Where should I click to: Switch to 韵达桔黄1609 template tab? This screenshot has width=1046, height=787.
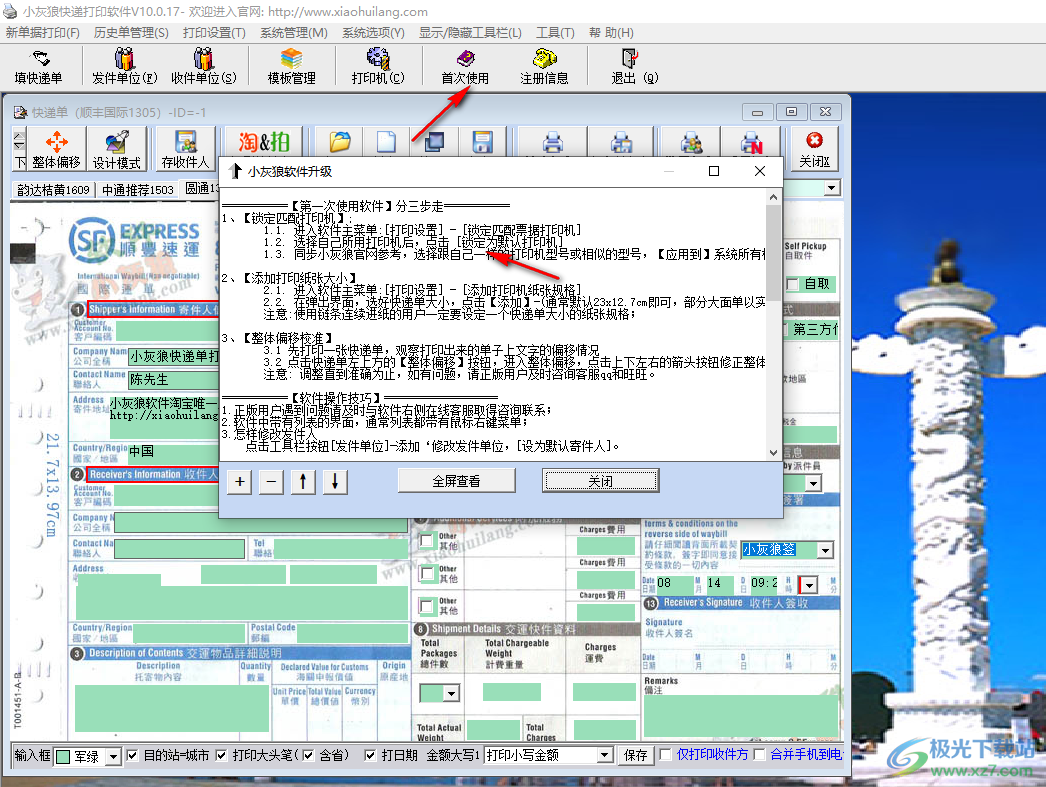coord(53,190)
